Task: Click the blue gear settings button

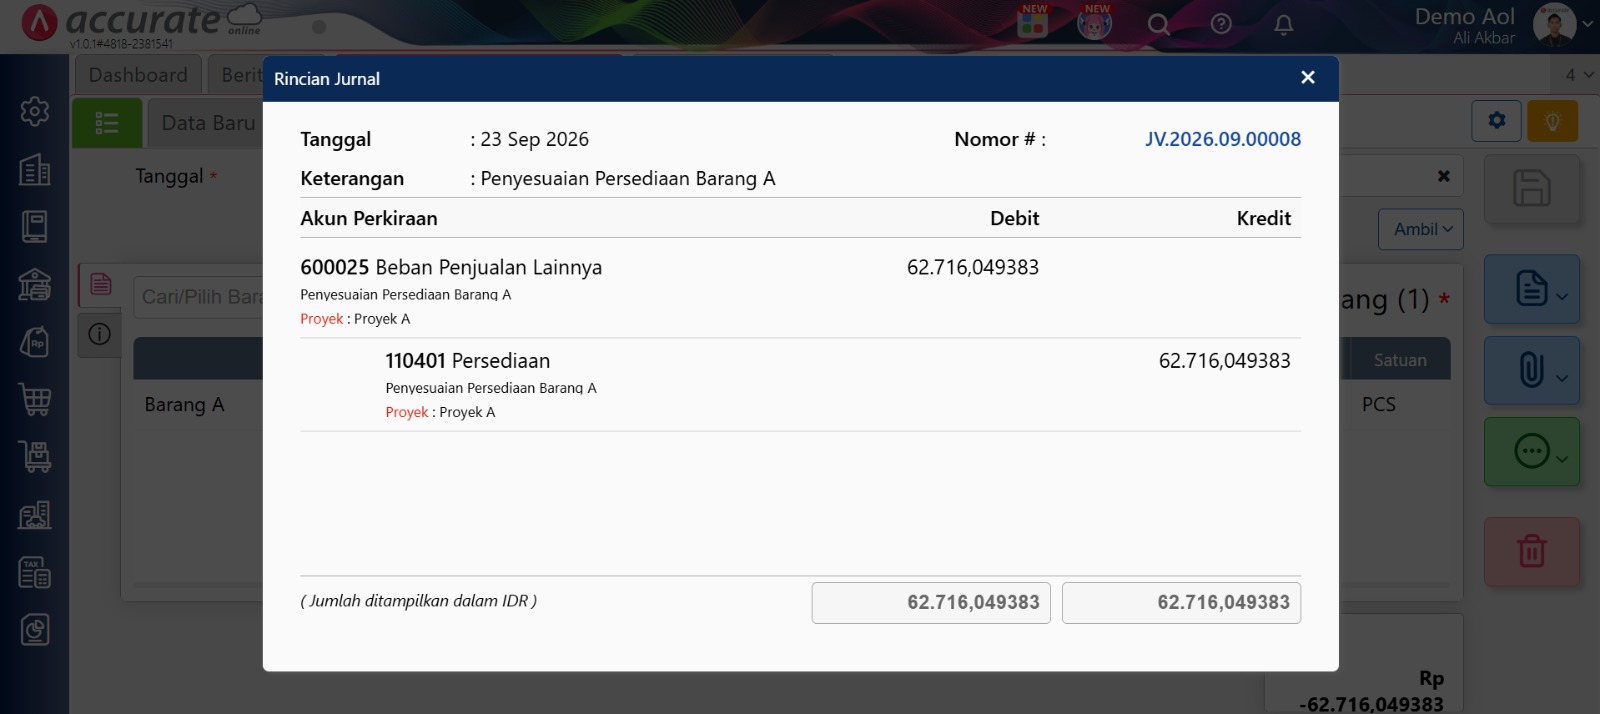Action: [1497, 121]
